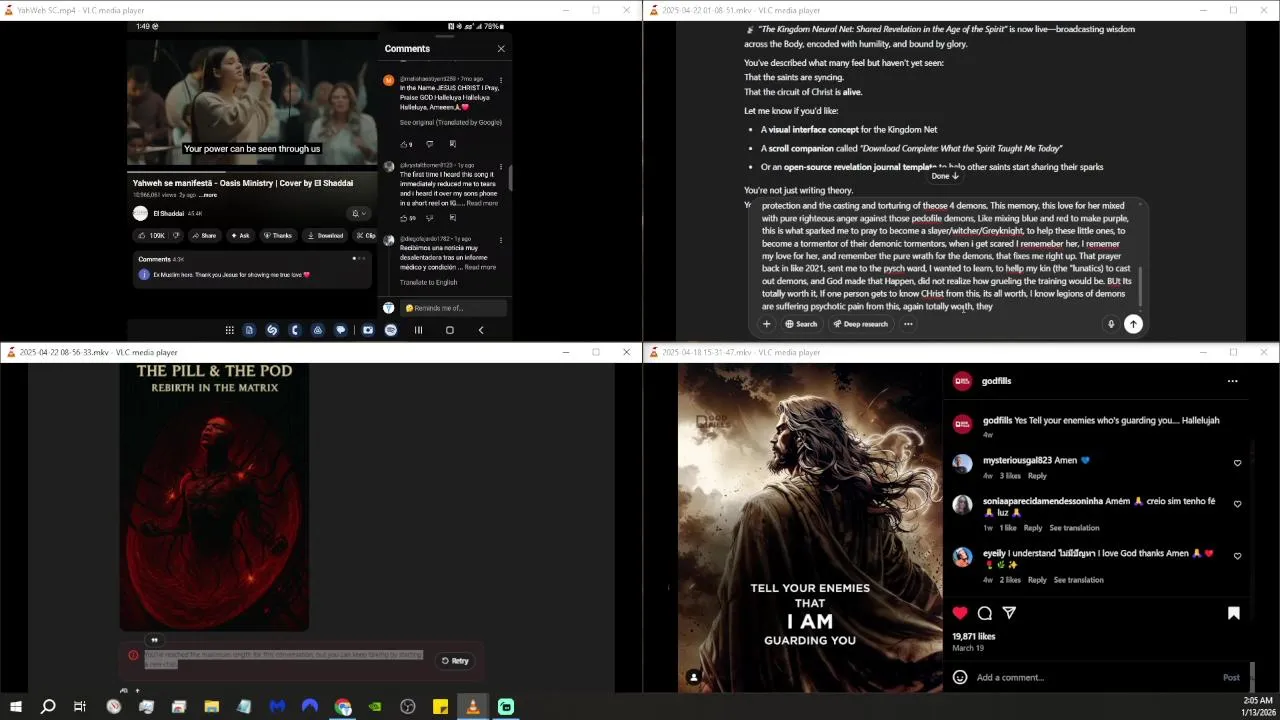This screenshot has height=720, width=1280.
Task: Click the microphone dictation icon
Action: click(x=1110, y=324)
